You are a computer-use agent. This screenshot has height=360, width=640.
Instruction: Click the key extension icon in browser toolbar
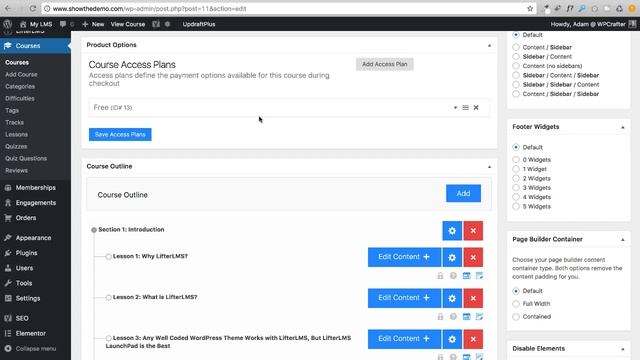click(x=582, y=8)
